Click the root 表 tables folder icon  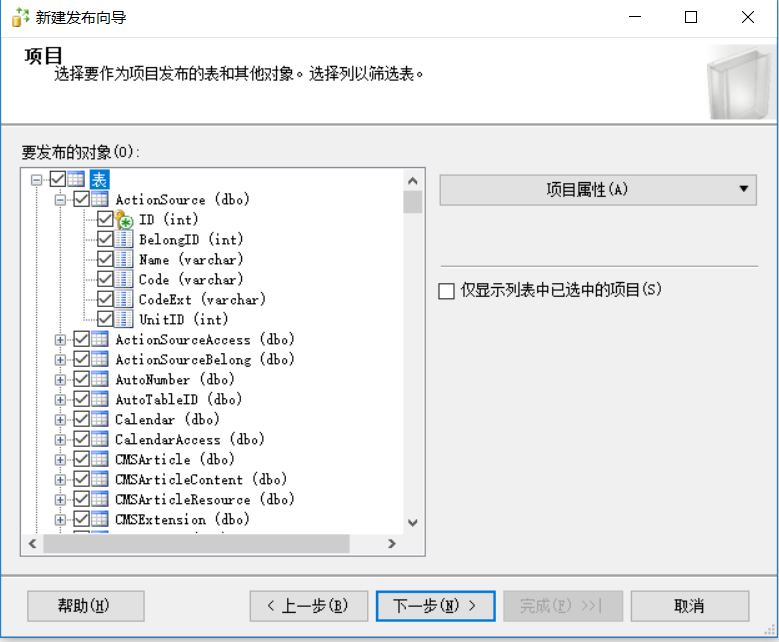click(76, 180)
